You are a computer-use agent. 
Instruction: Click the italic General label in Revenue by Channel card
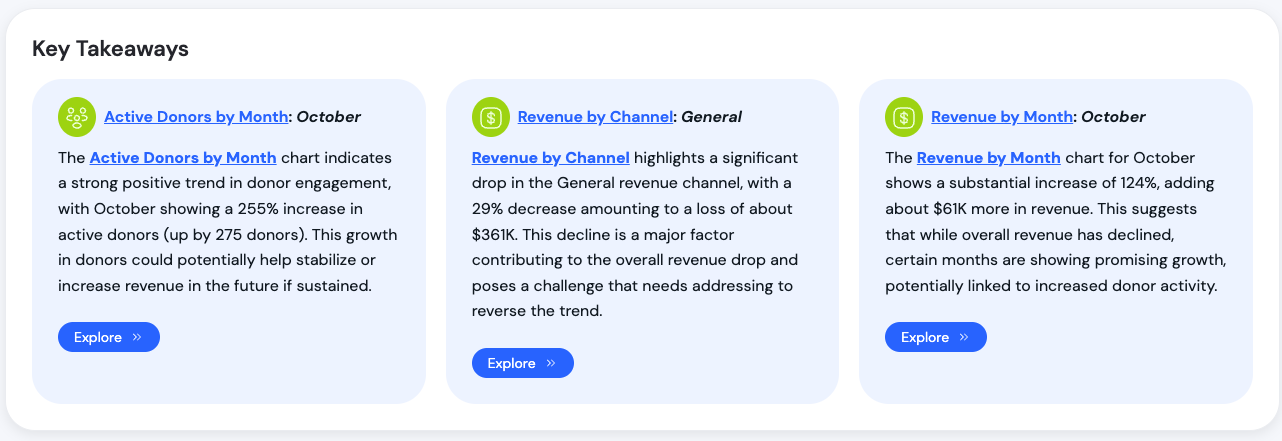click(x=711, y=117)
